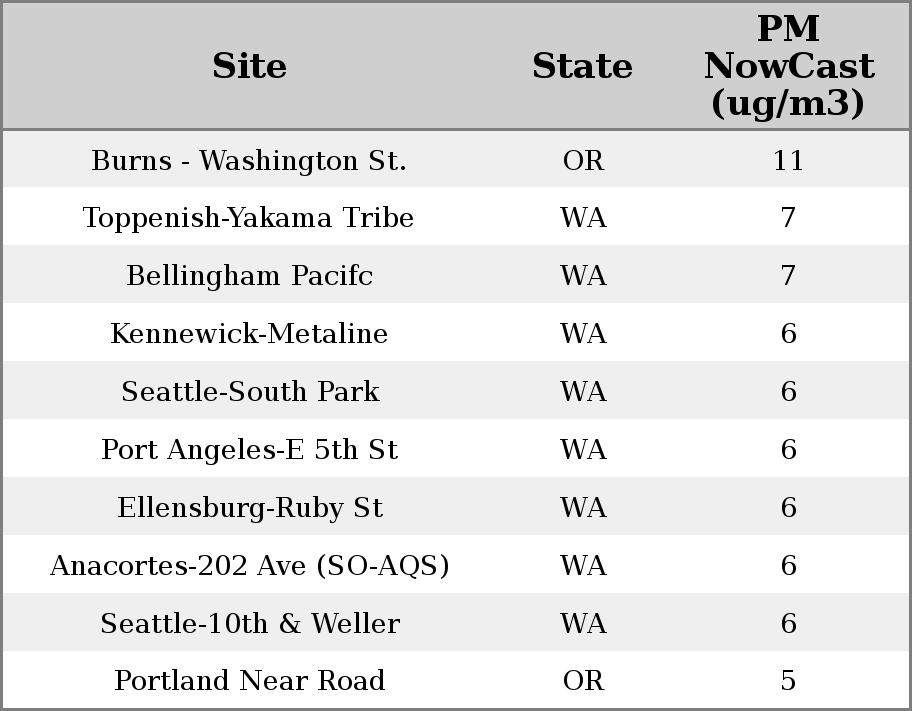Click the Ellensburg-Ruby St site cell

[x=249, y=508]
